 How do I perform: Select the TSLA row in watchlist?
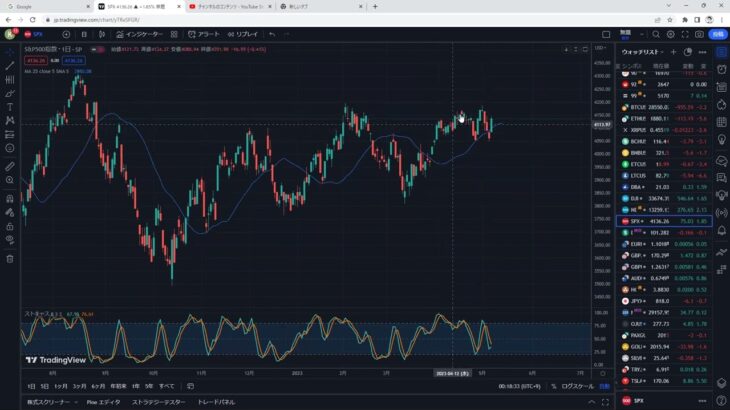coord(664,381)
